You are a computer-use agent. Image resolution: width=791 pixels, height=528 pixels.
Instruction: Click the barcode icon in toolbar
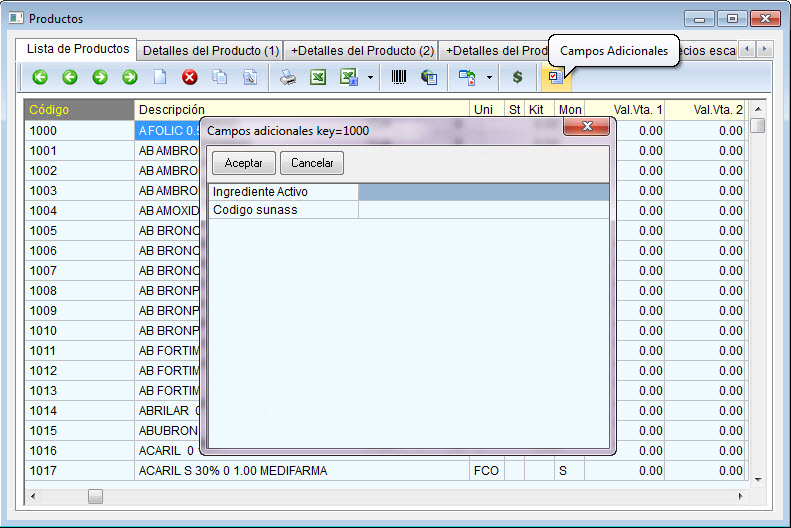399,77
